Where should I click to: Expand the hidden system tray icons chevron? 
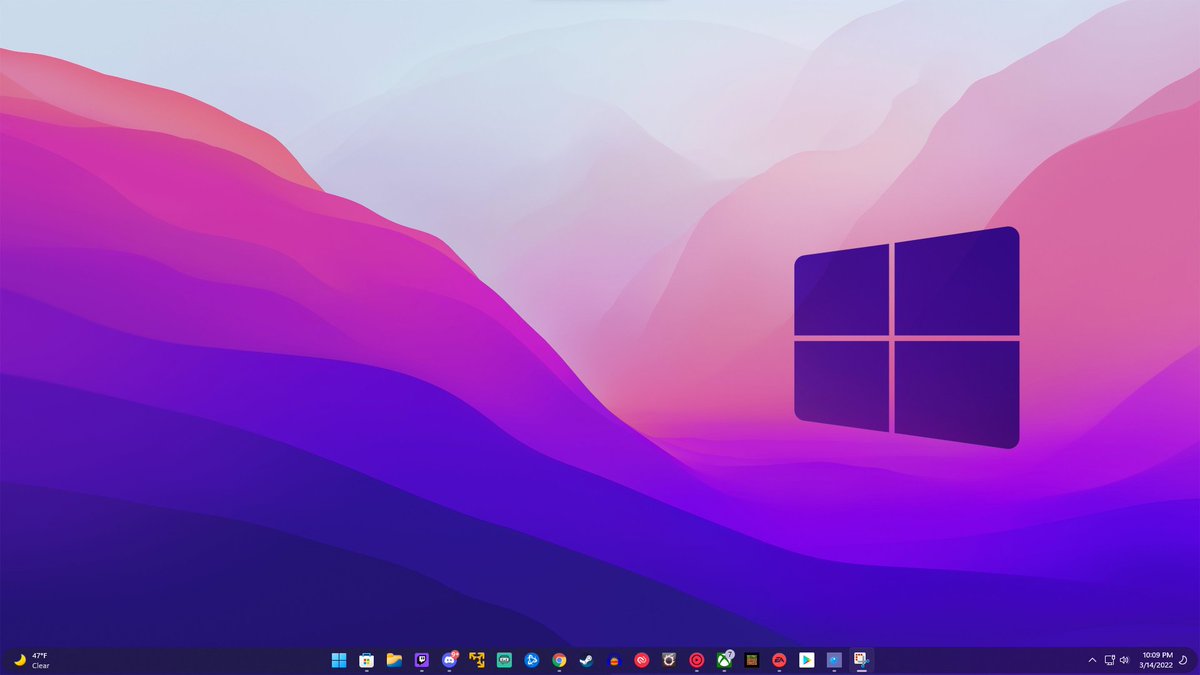1092,660
